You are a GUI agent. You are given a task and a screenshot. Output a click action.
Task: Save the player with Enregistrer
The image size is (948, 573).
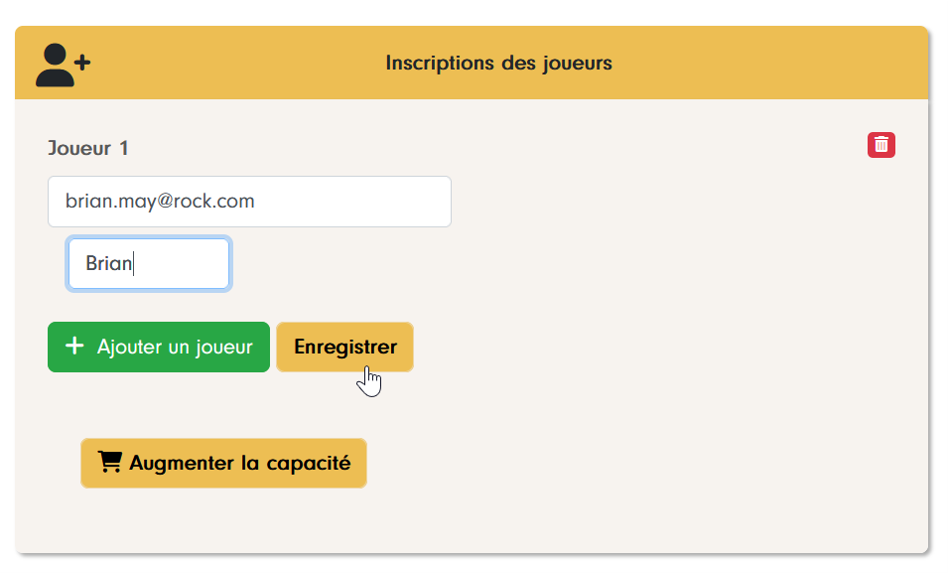[344, 347]
